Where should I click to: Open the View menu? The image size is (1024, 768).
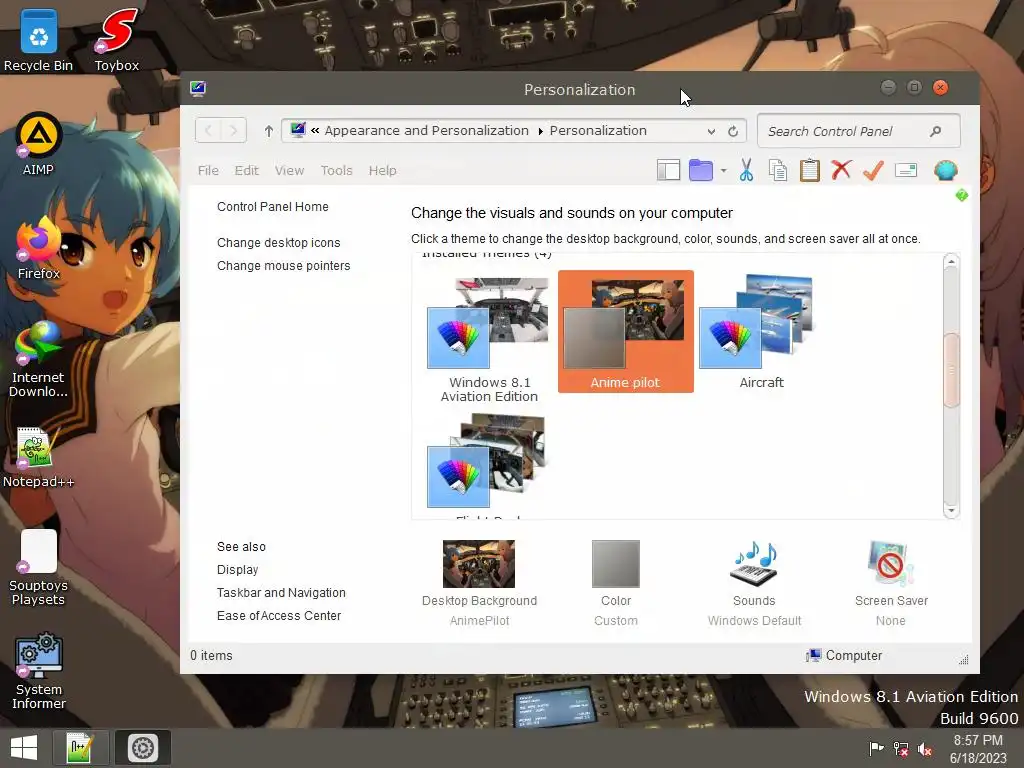coord(289,170)
